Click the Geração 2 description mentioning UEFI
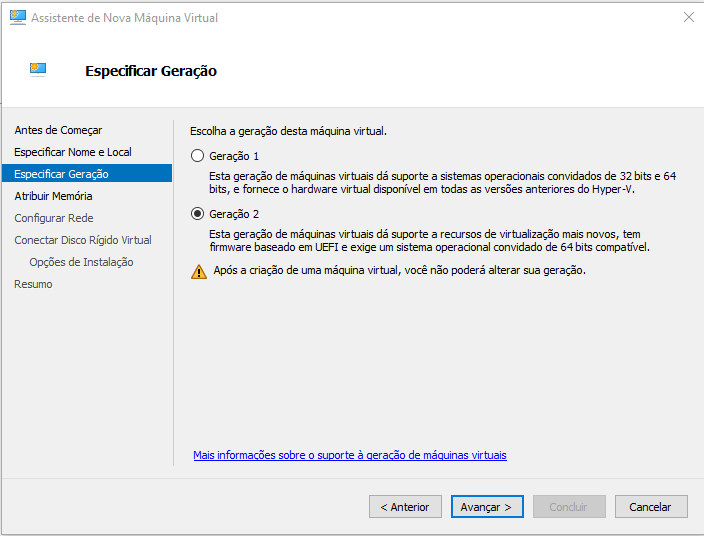 point(429,241)
